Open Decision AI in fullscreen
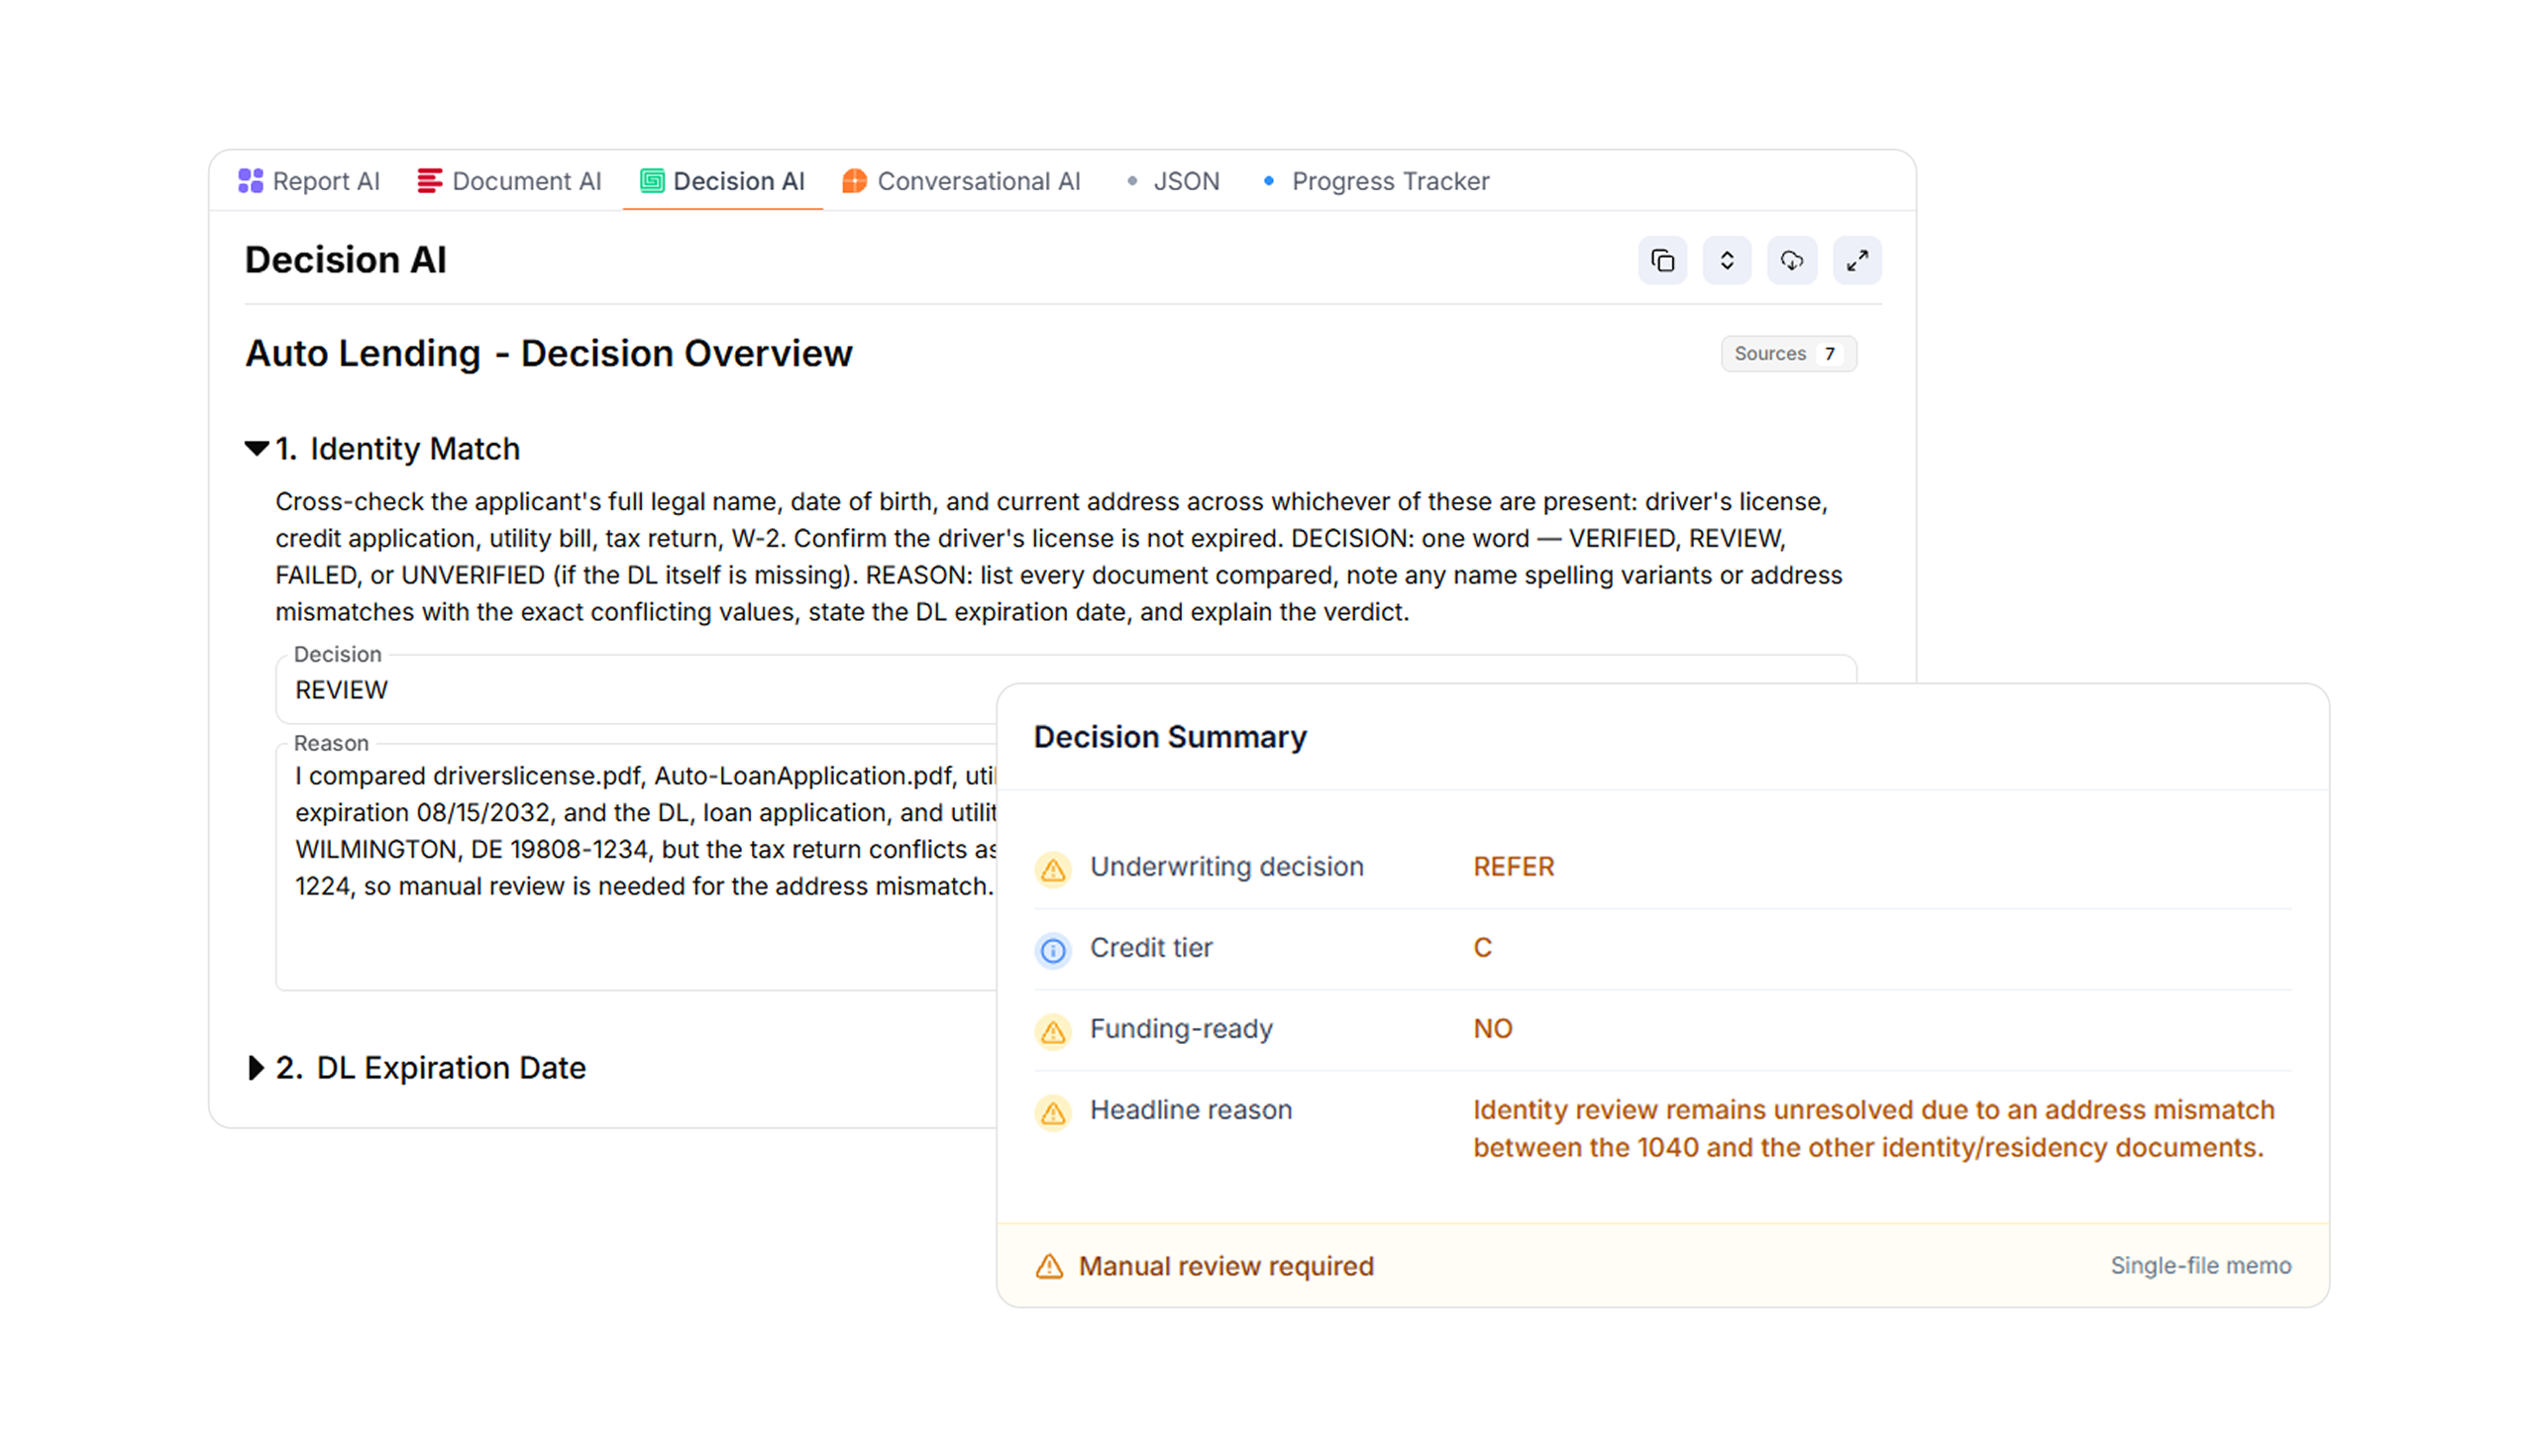2536x1456 pixels. click(x=1857, y=261)
